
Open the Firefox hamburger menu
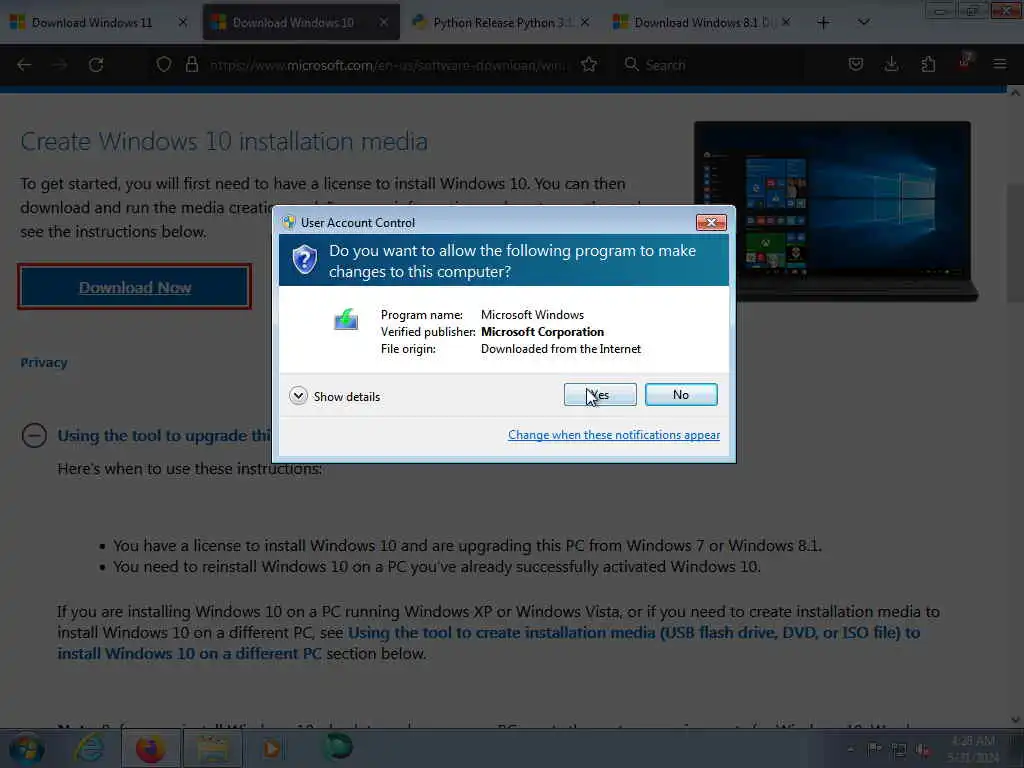(x=1000, y=64)
